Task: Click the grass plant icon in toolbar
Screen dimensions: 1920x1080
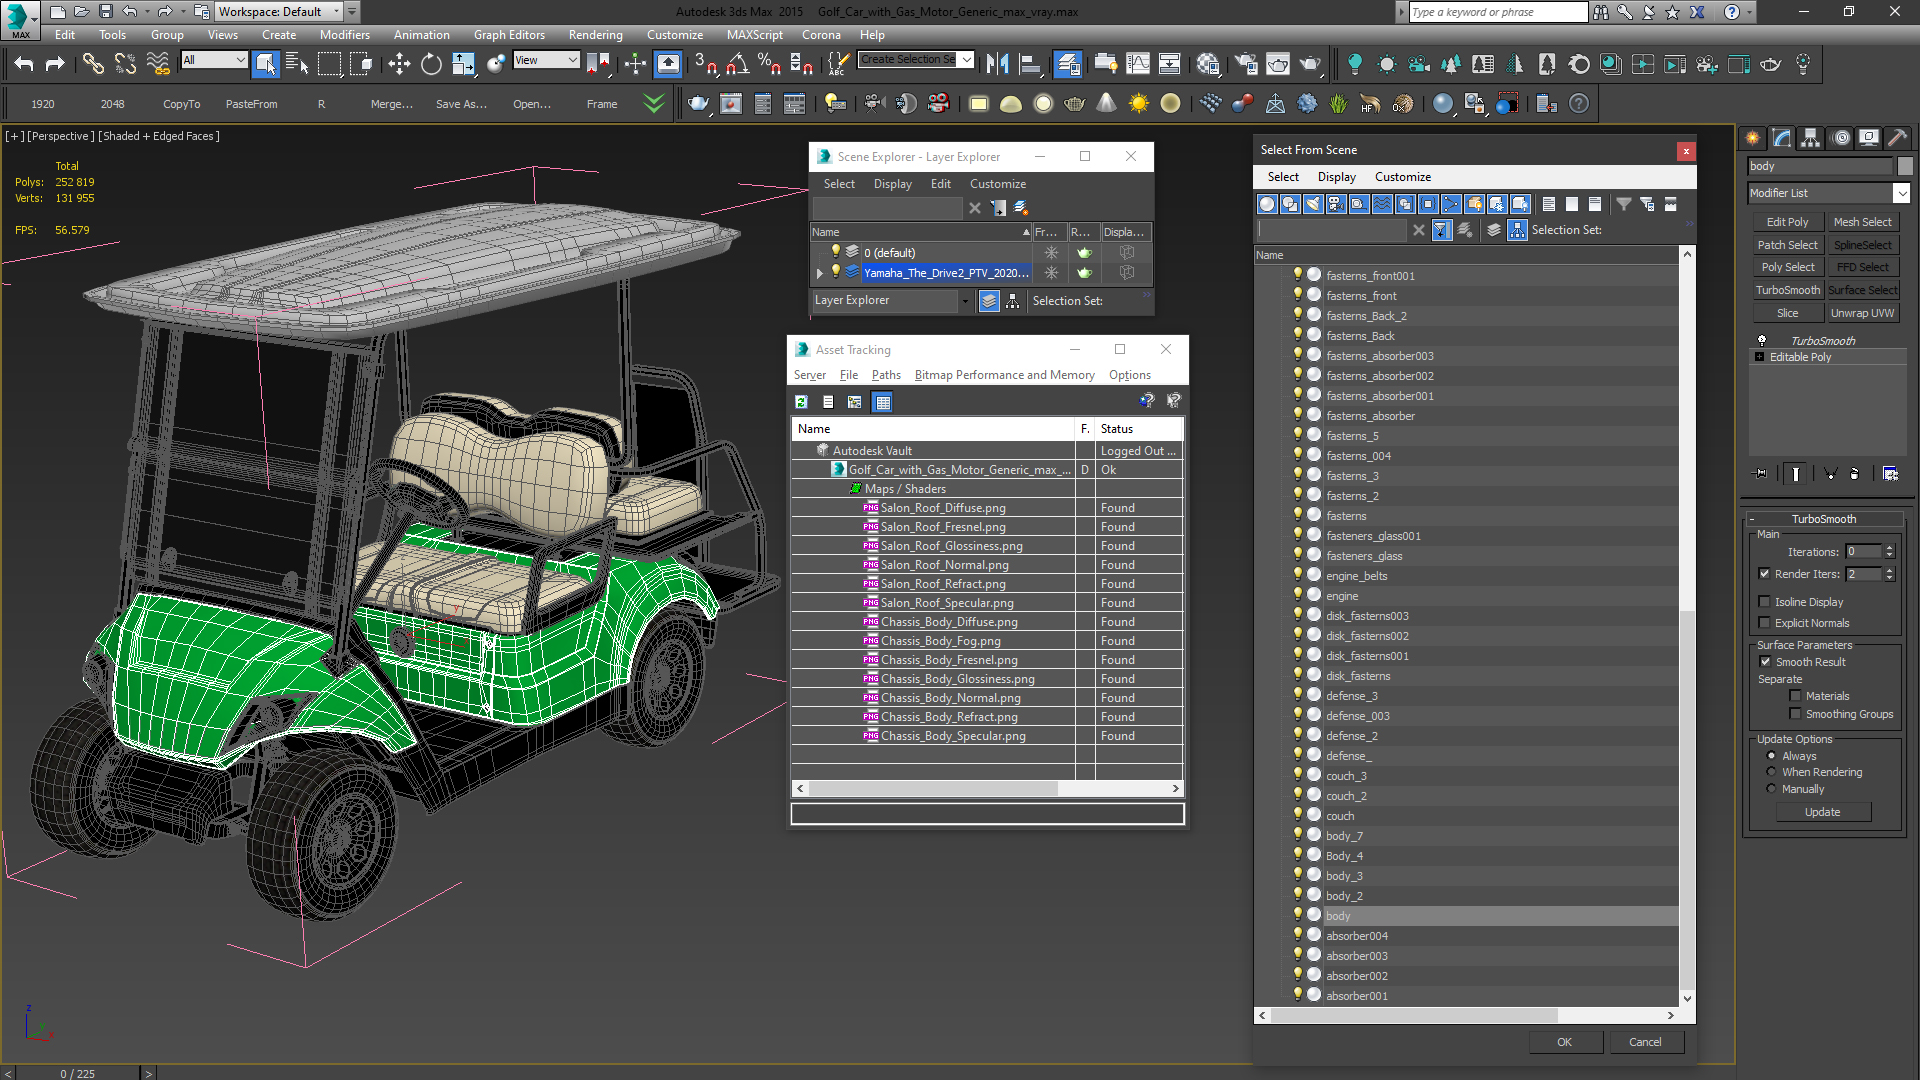Action: 1339,103
